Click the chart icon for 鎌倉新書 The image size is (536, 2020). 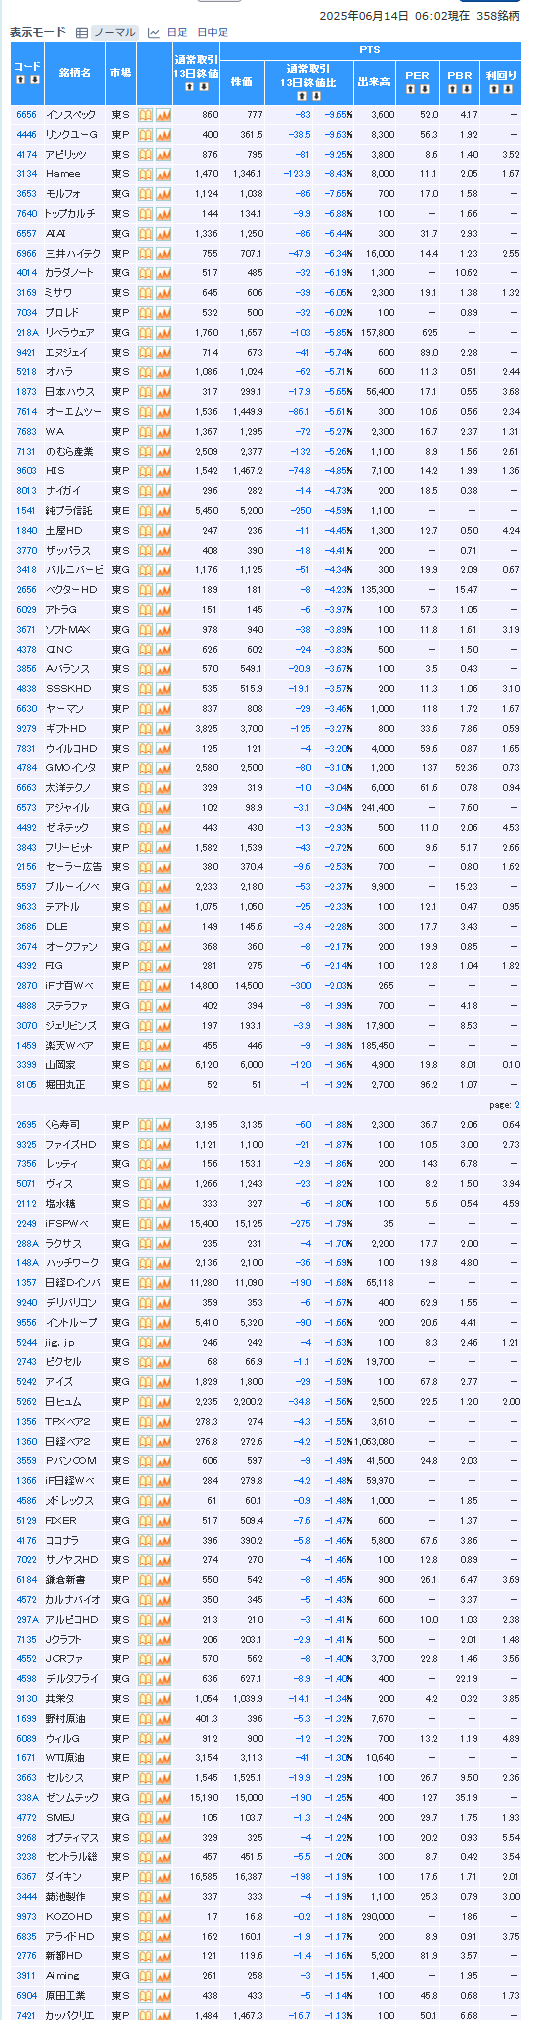(163, 1580)
